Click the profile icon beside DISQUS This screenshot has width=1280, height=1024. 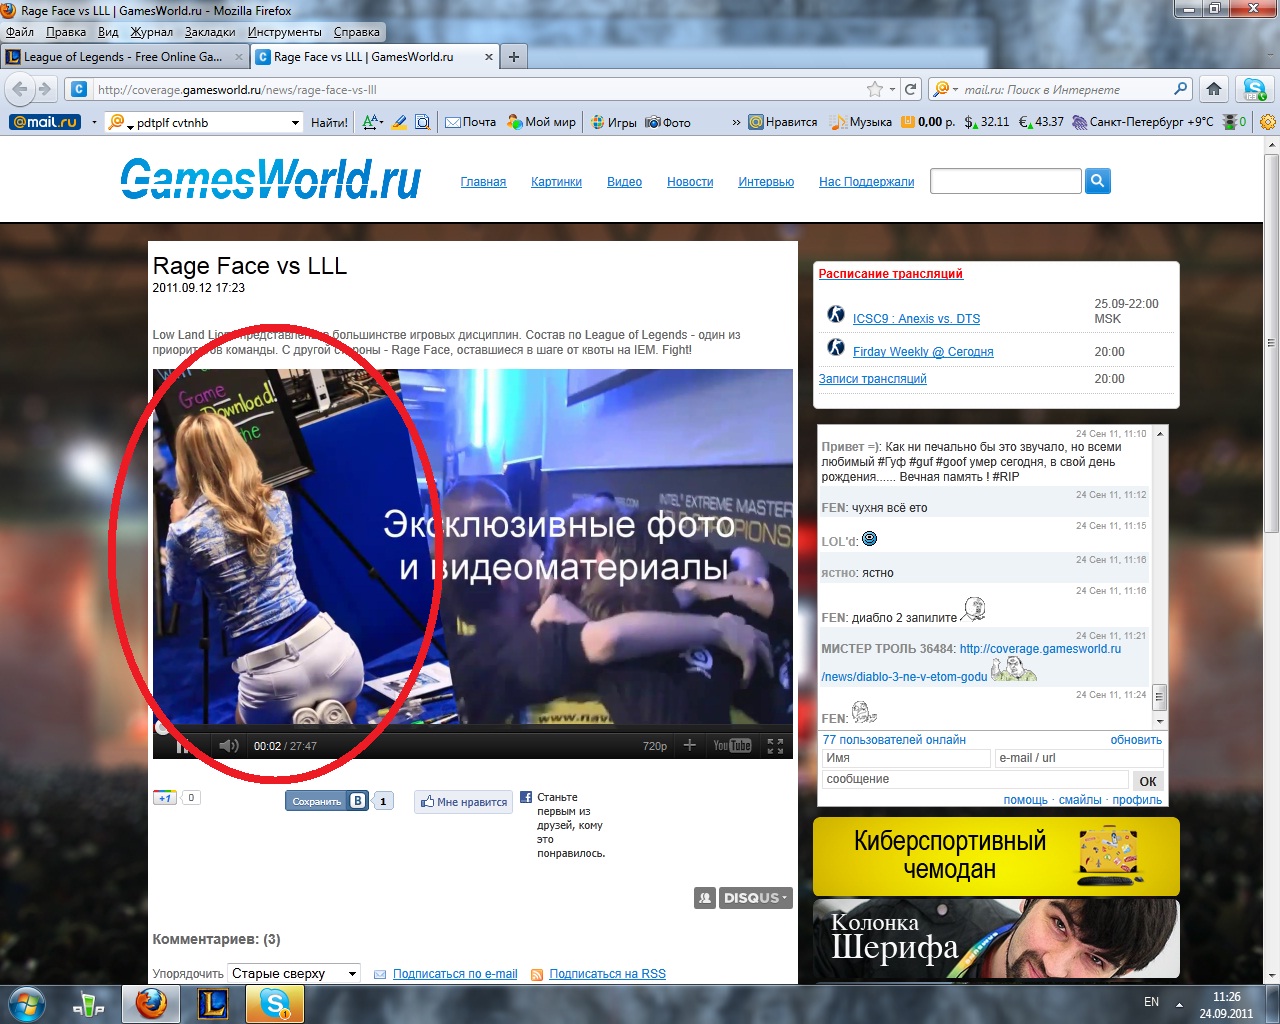[705, 898]
